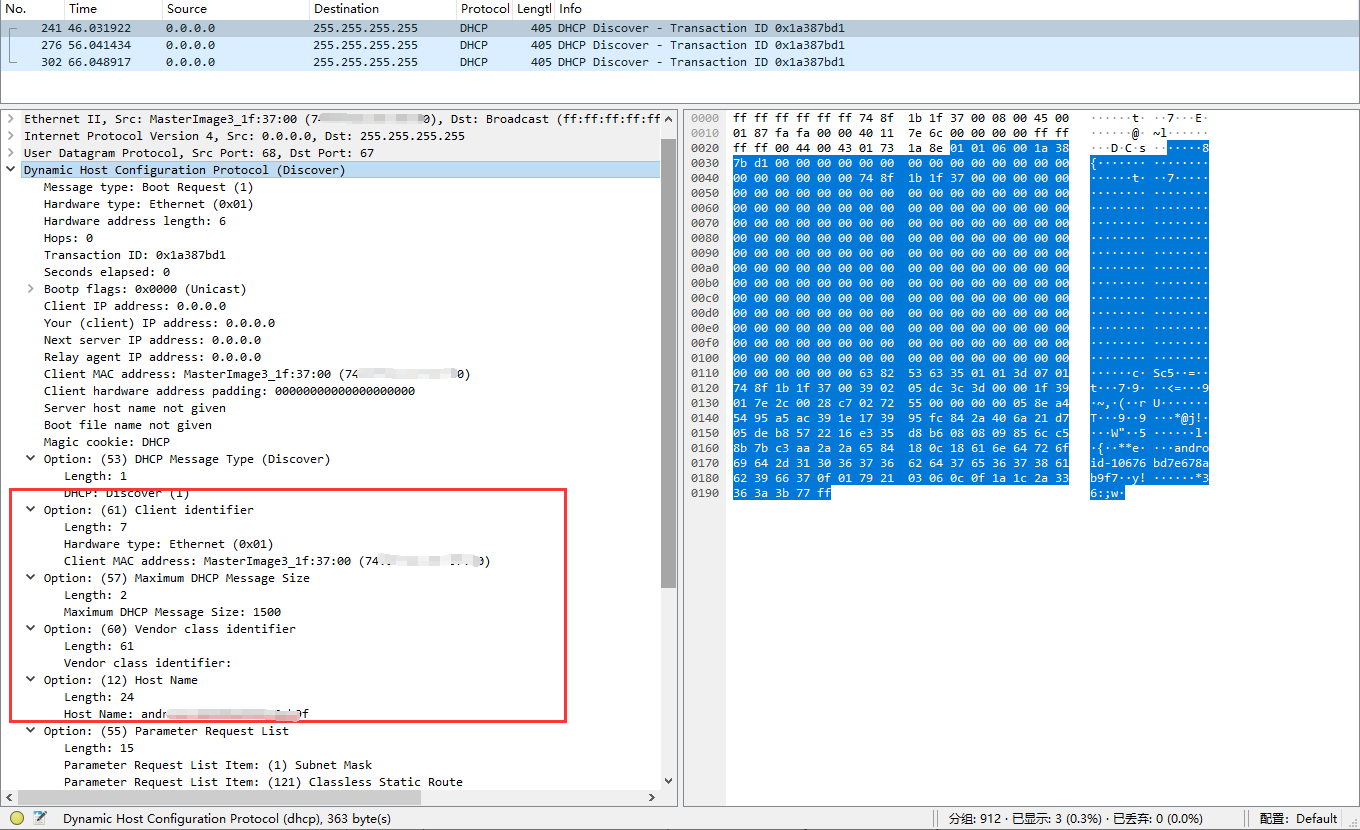This screenshot has width=1360, height=830.
Task: Select Message type: Boot Request row
Action: (x=148, y=187)
